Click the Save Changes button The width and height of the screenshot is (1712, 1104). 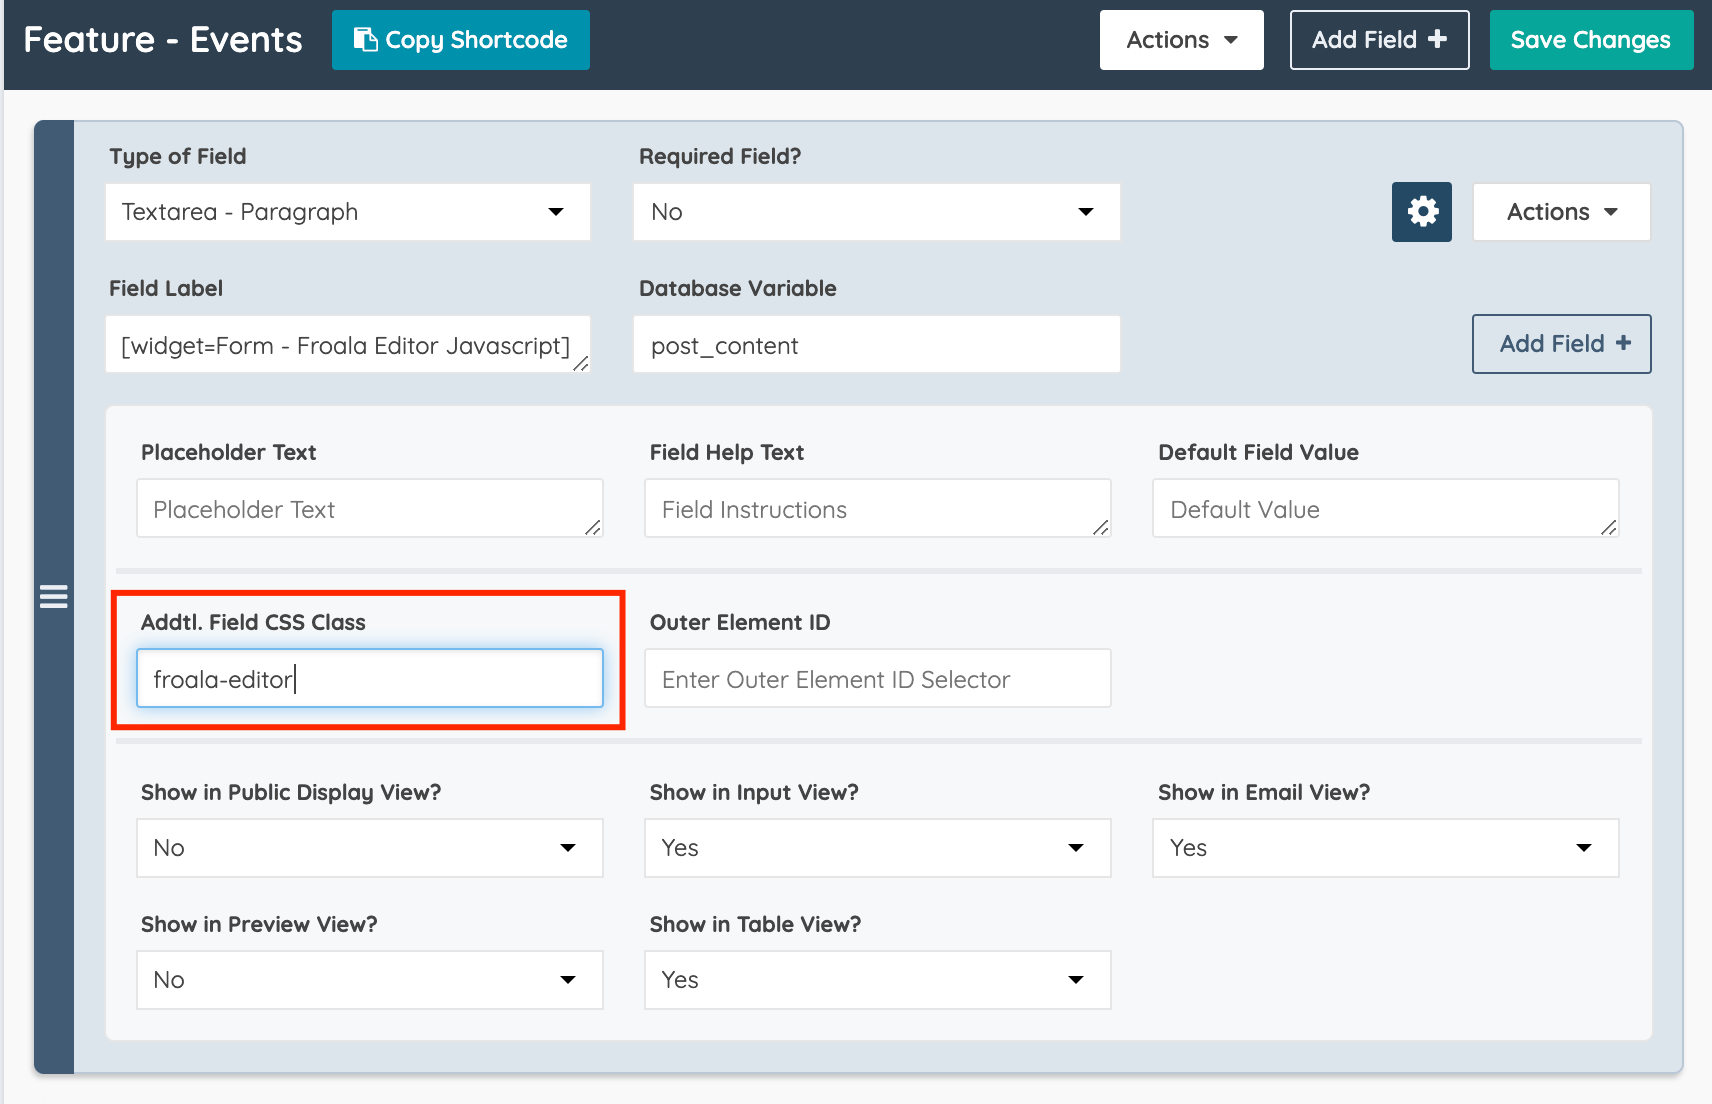click(1590, 39)
